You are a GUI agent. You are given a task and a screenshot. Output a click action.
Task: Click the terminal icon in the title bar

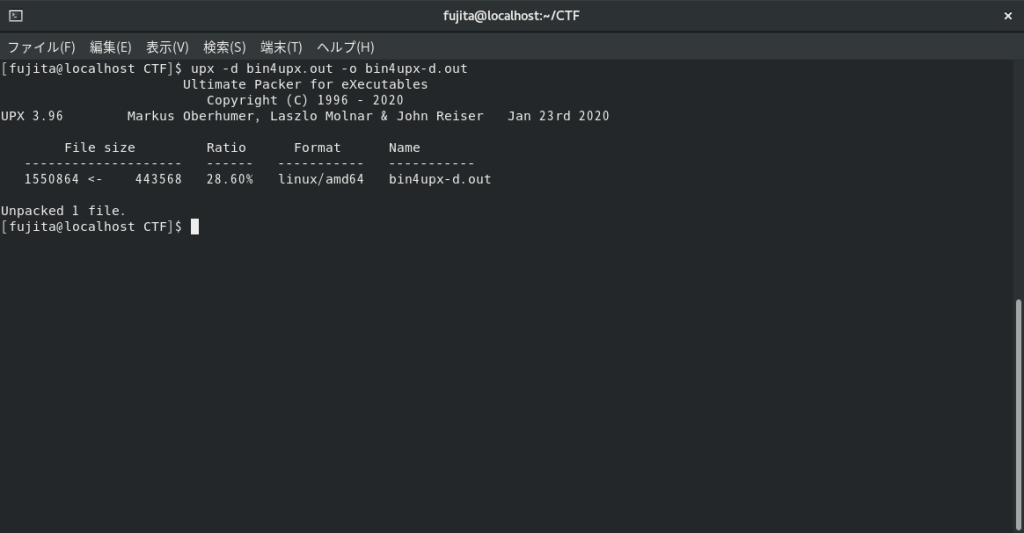coord(15,16)
